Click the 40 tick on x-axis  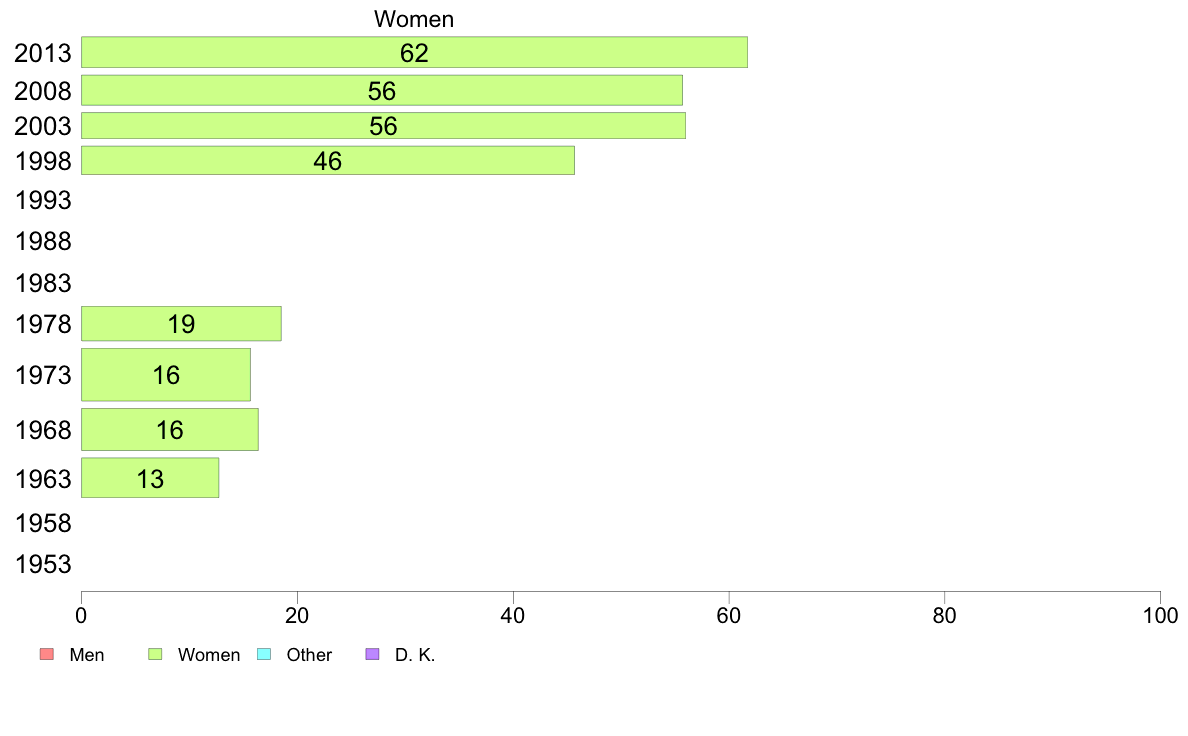point(513,615)
